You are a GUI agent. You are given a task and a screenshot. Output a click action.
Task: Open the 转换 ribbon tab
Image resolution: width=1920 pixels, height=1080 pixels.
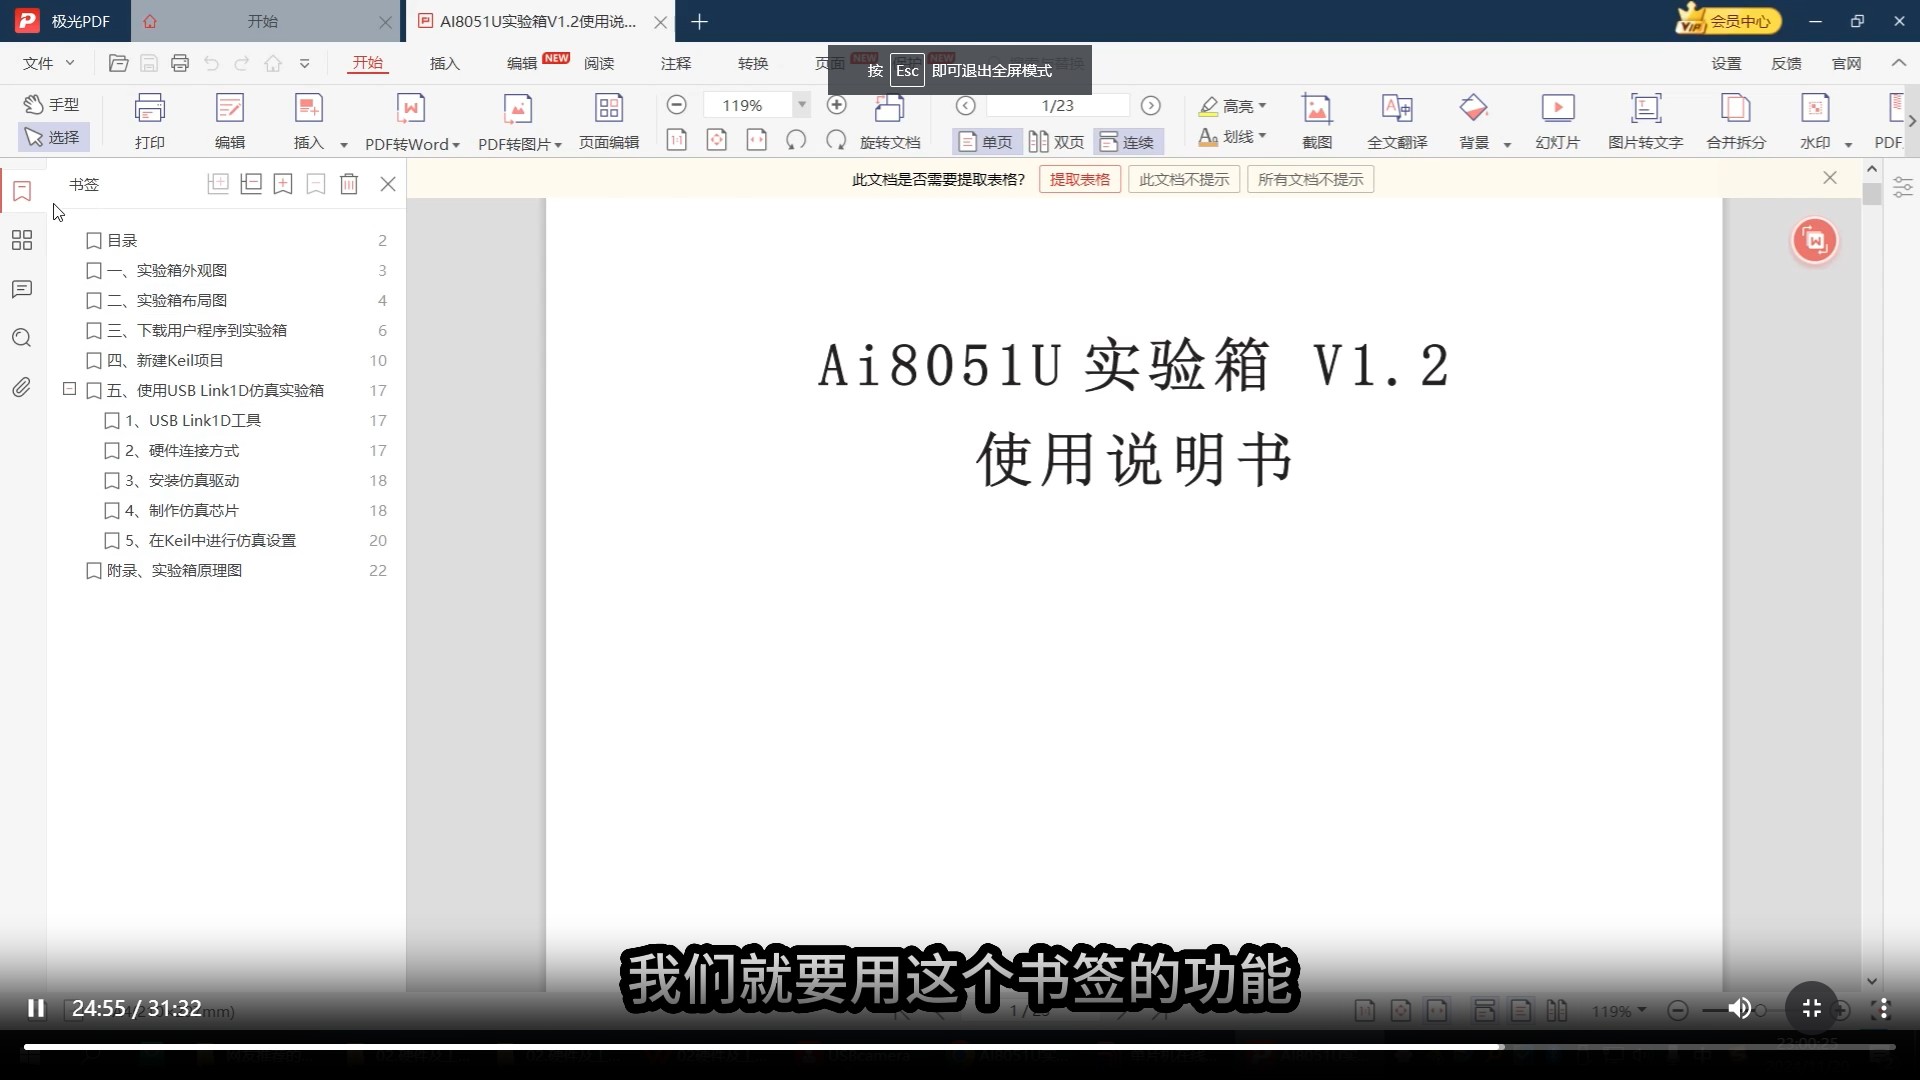752,63
